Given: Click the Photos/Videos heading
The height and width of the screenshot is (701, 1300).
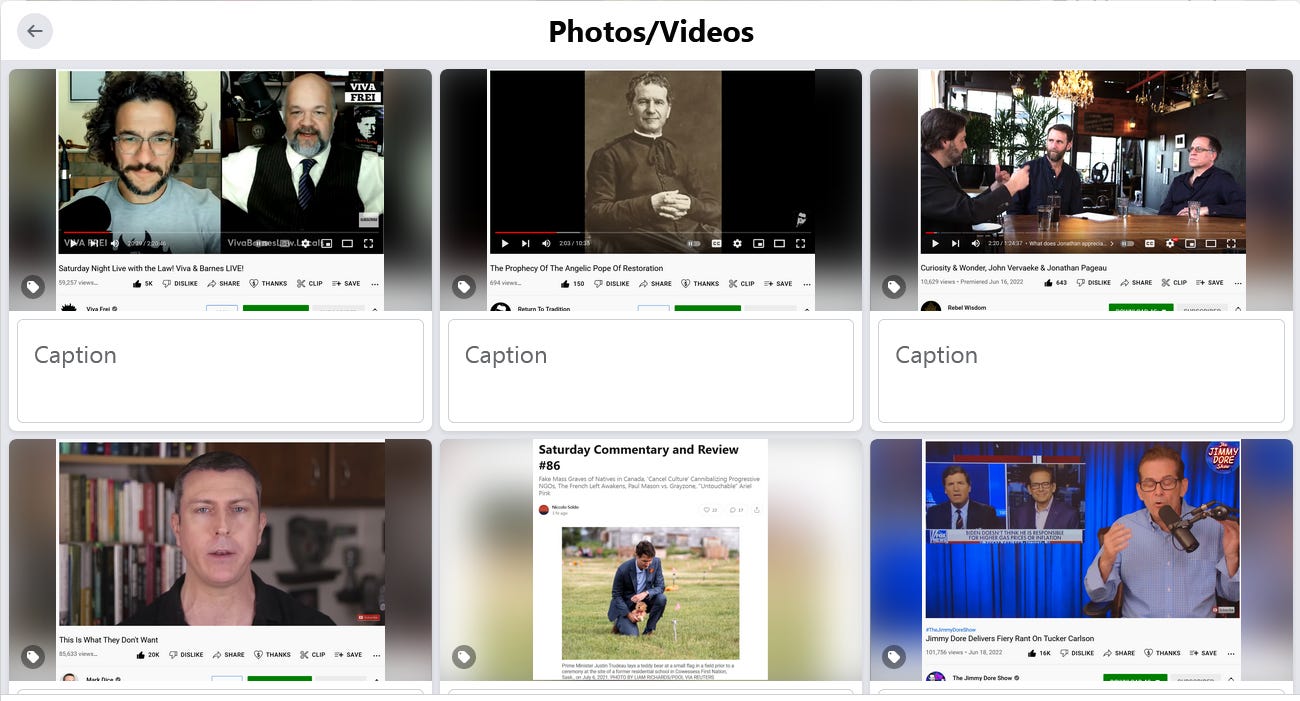Looking at the screenshot, I should [651, 32].
